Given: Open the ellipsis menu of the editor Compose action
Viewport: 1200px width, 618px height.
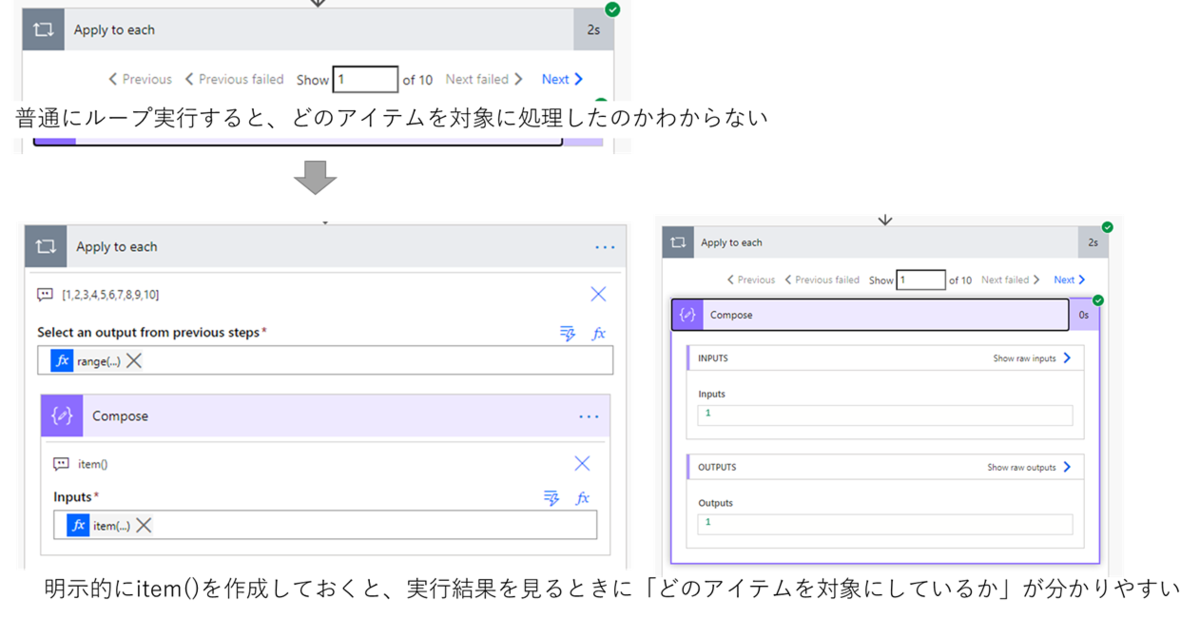Looking at the screenshot, I should coord(589,417).
